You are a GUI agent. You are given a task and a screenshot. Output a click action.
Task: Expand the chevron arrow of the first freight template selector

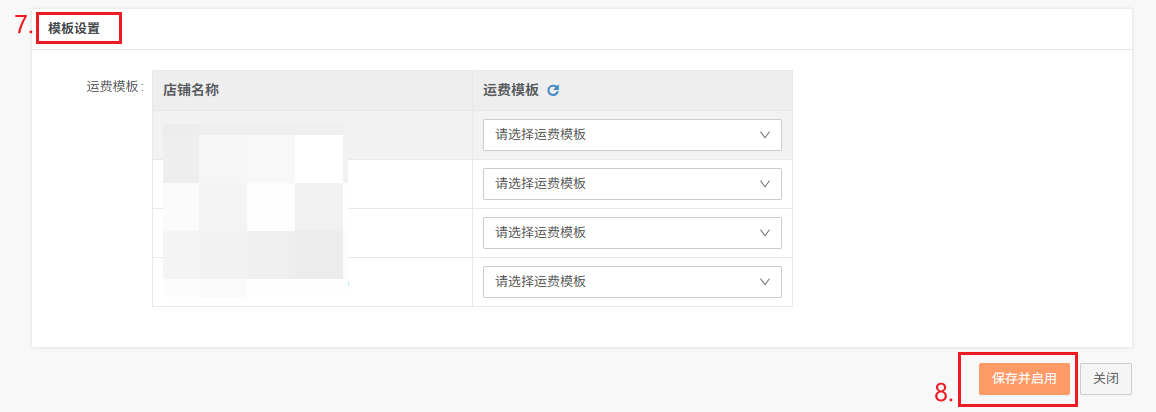tap(765, 135)
